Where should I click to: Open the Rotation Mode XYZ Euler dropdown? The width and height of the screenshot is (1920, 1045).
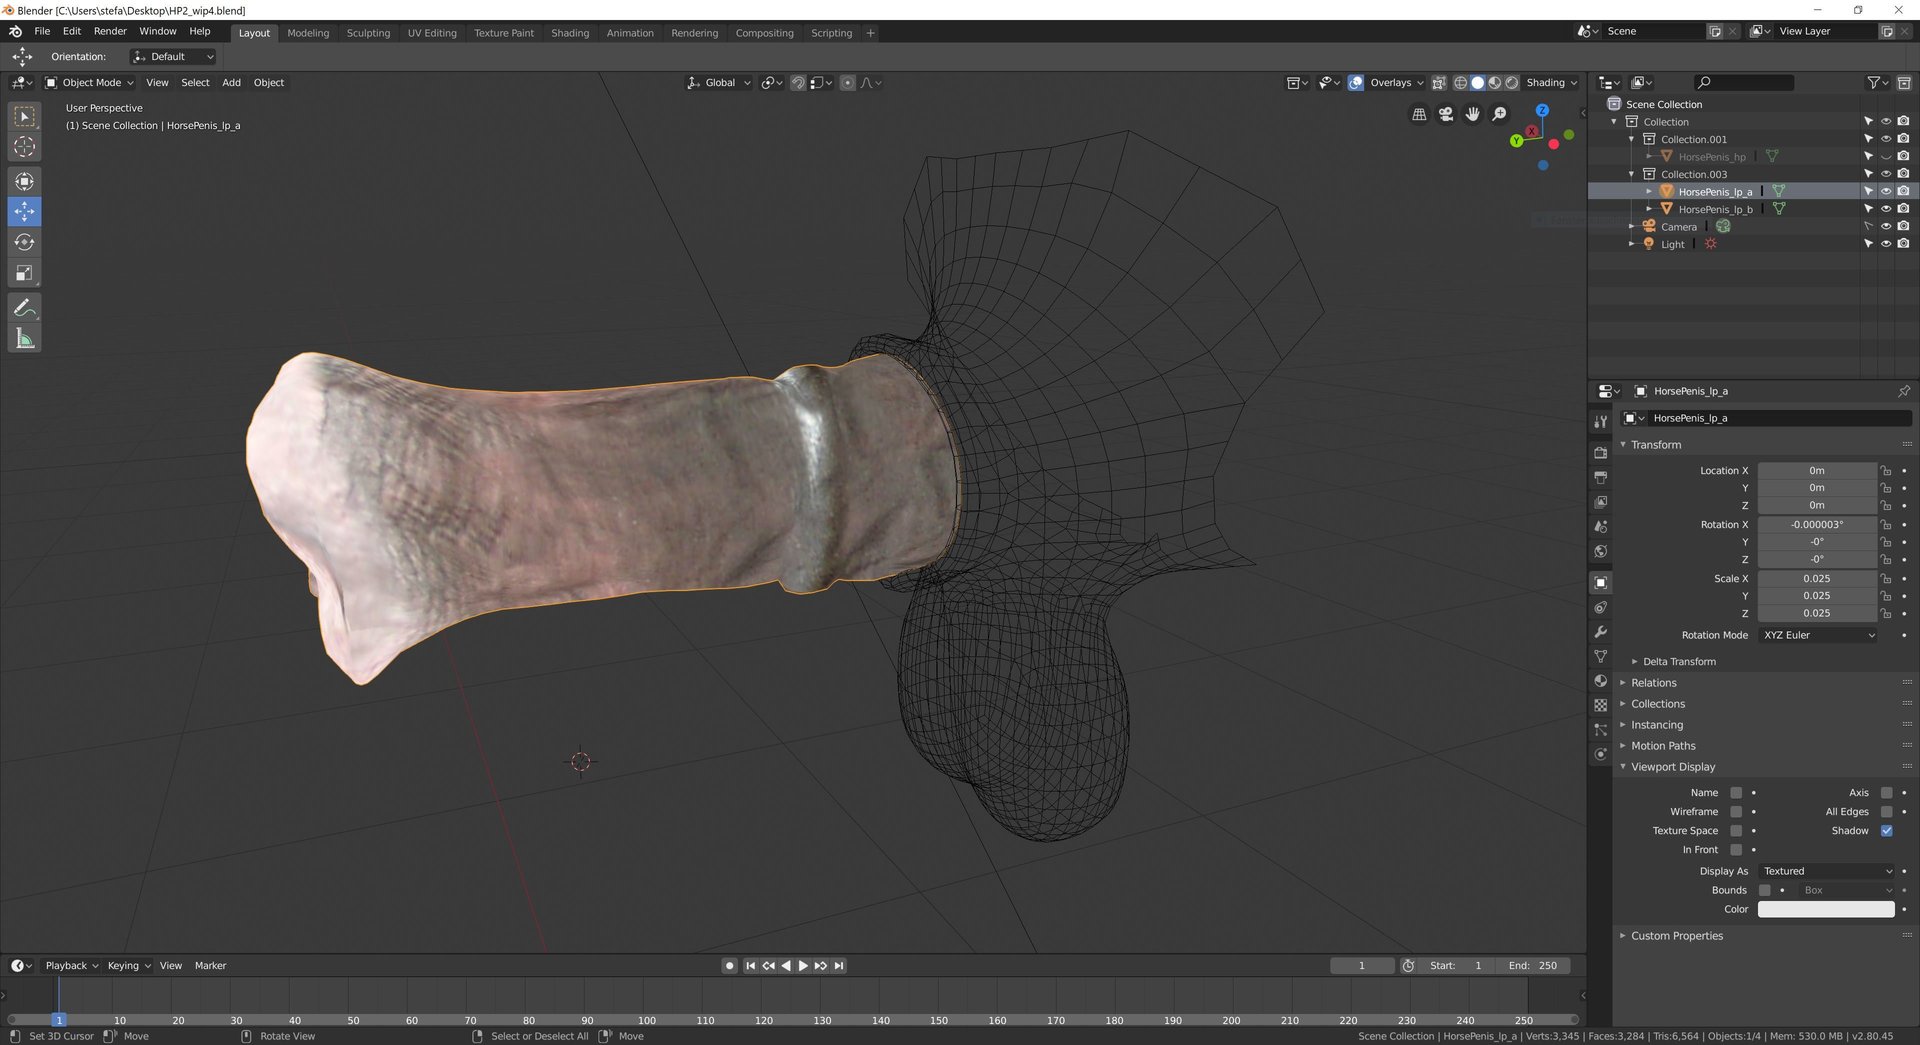point(1818,635)
